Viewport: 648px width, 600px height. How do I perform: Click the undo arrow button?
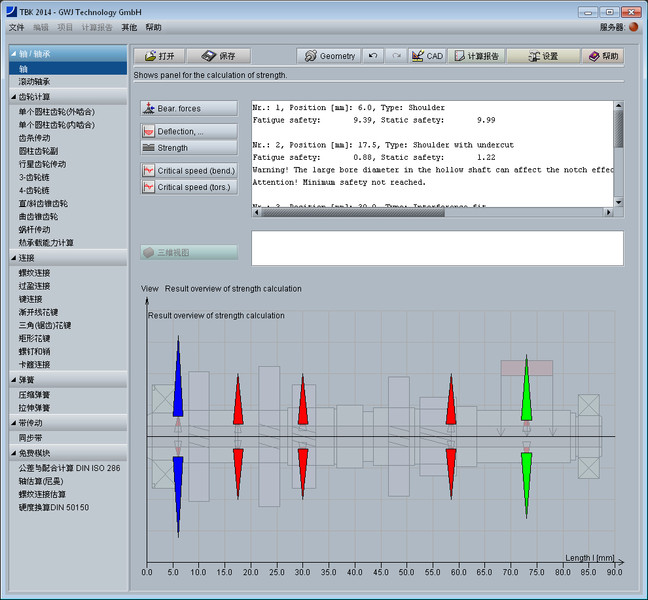[x=373, y=56]
